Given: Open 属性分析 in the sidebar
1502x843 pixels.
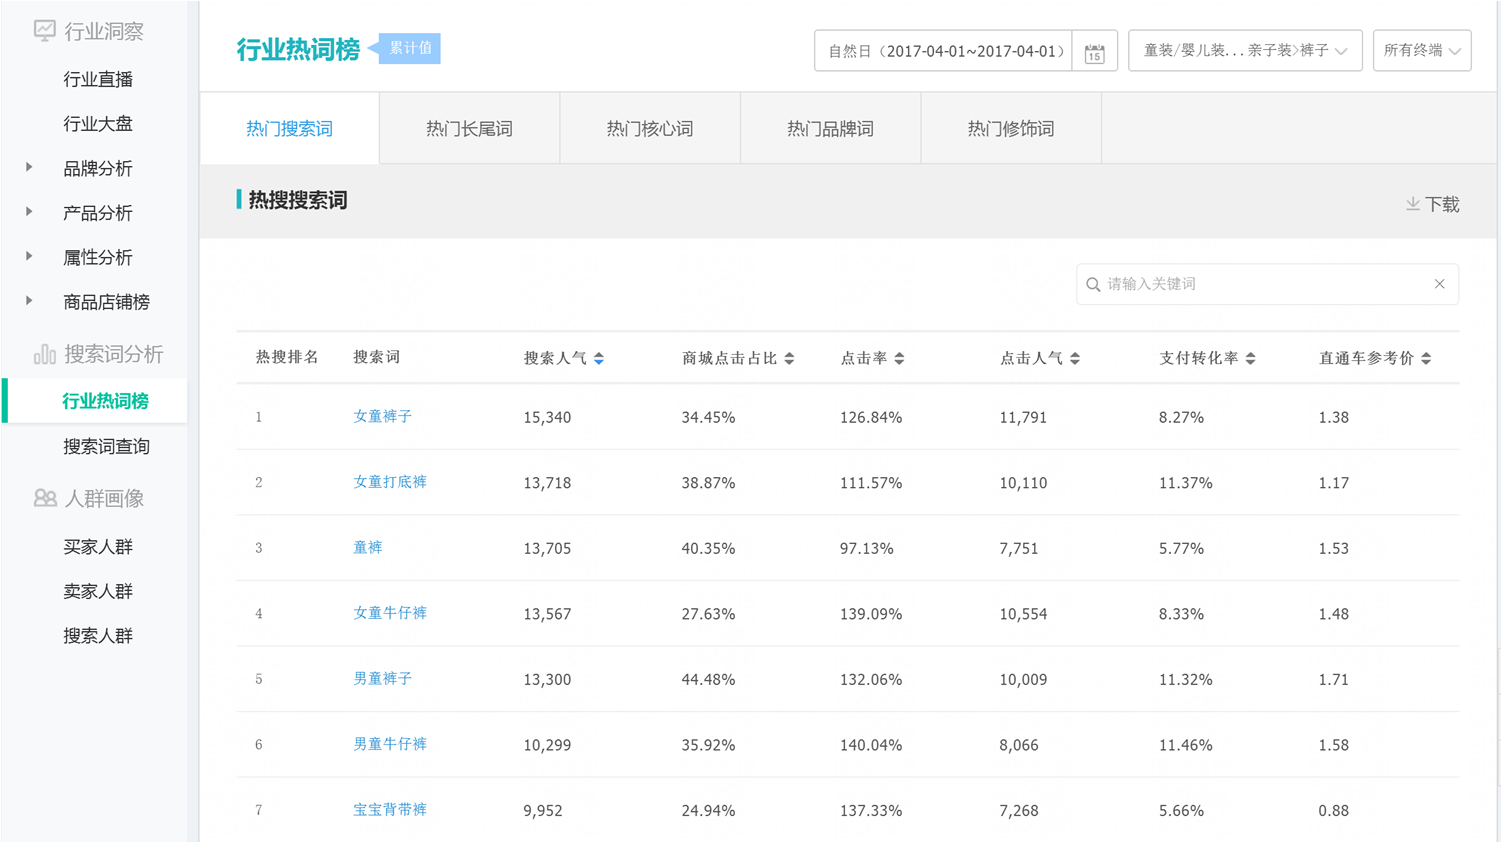Looking at the screenshot, I should [x=98, y=257].
